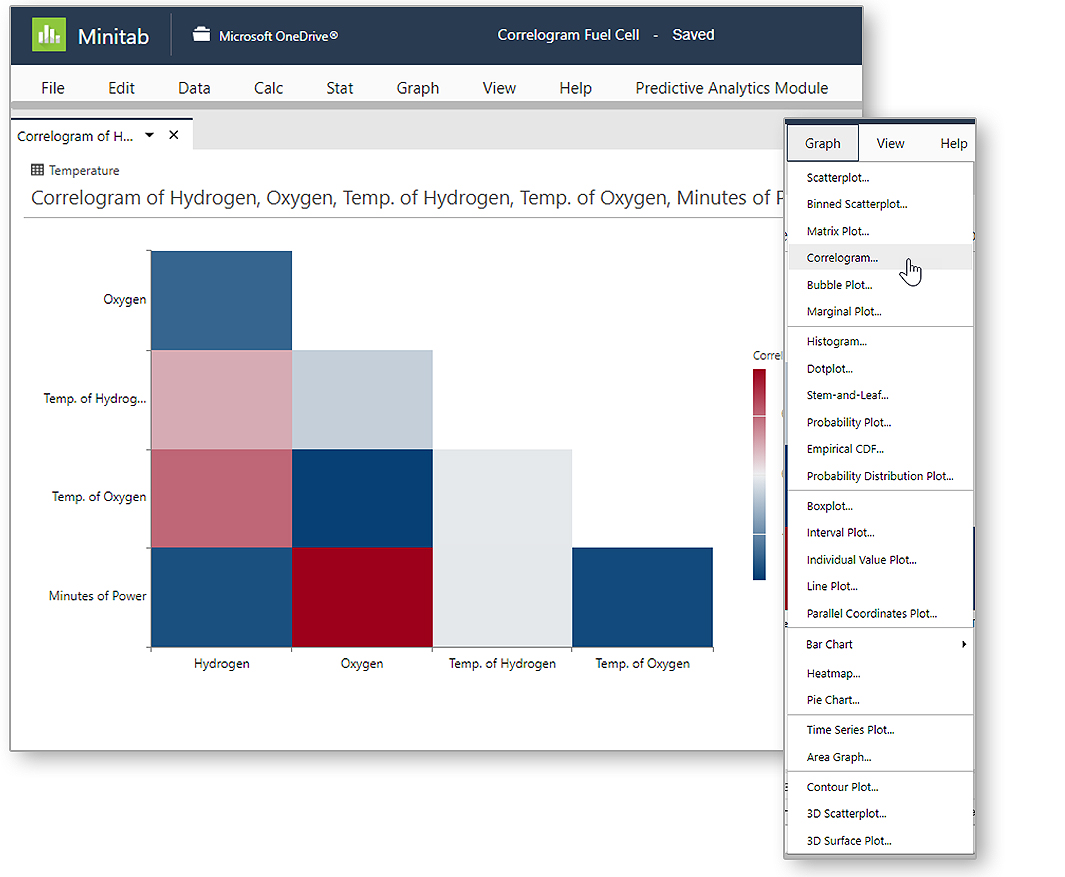Screen dimensions: 1065x877
Task: Choose Bar Chart from the Graph menu
Action: tap(880, 644)
